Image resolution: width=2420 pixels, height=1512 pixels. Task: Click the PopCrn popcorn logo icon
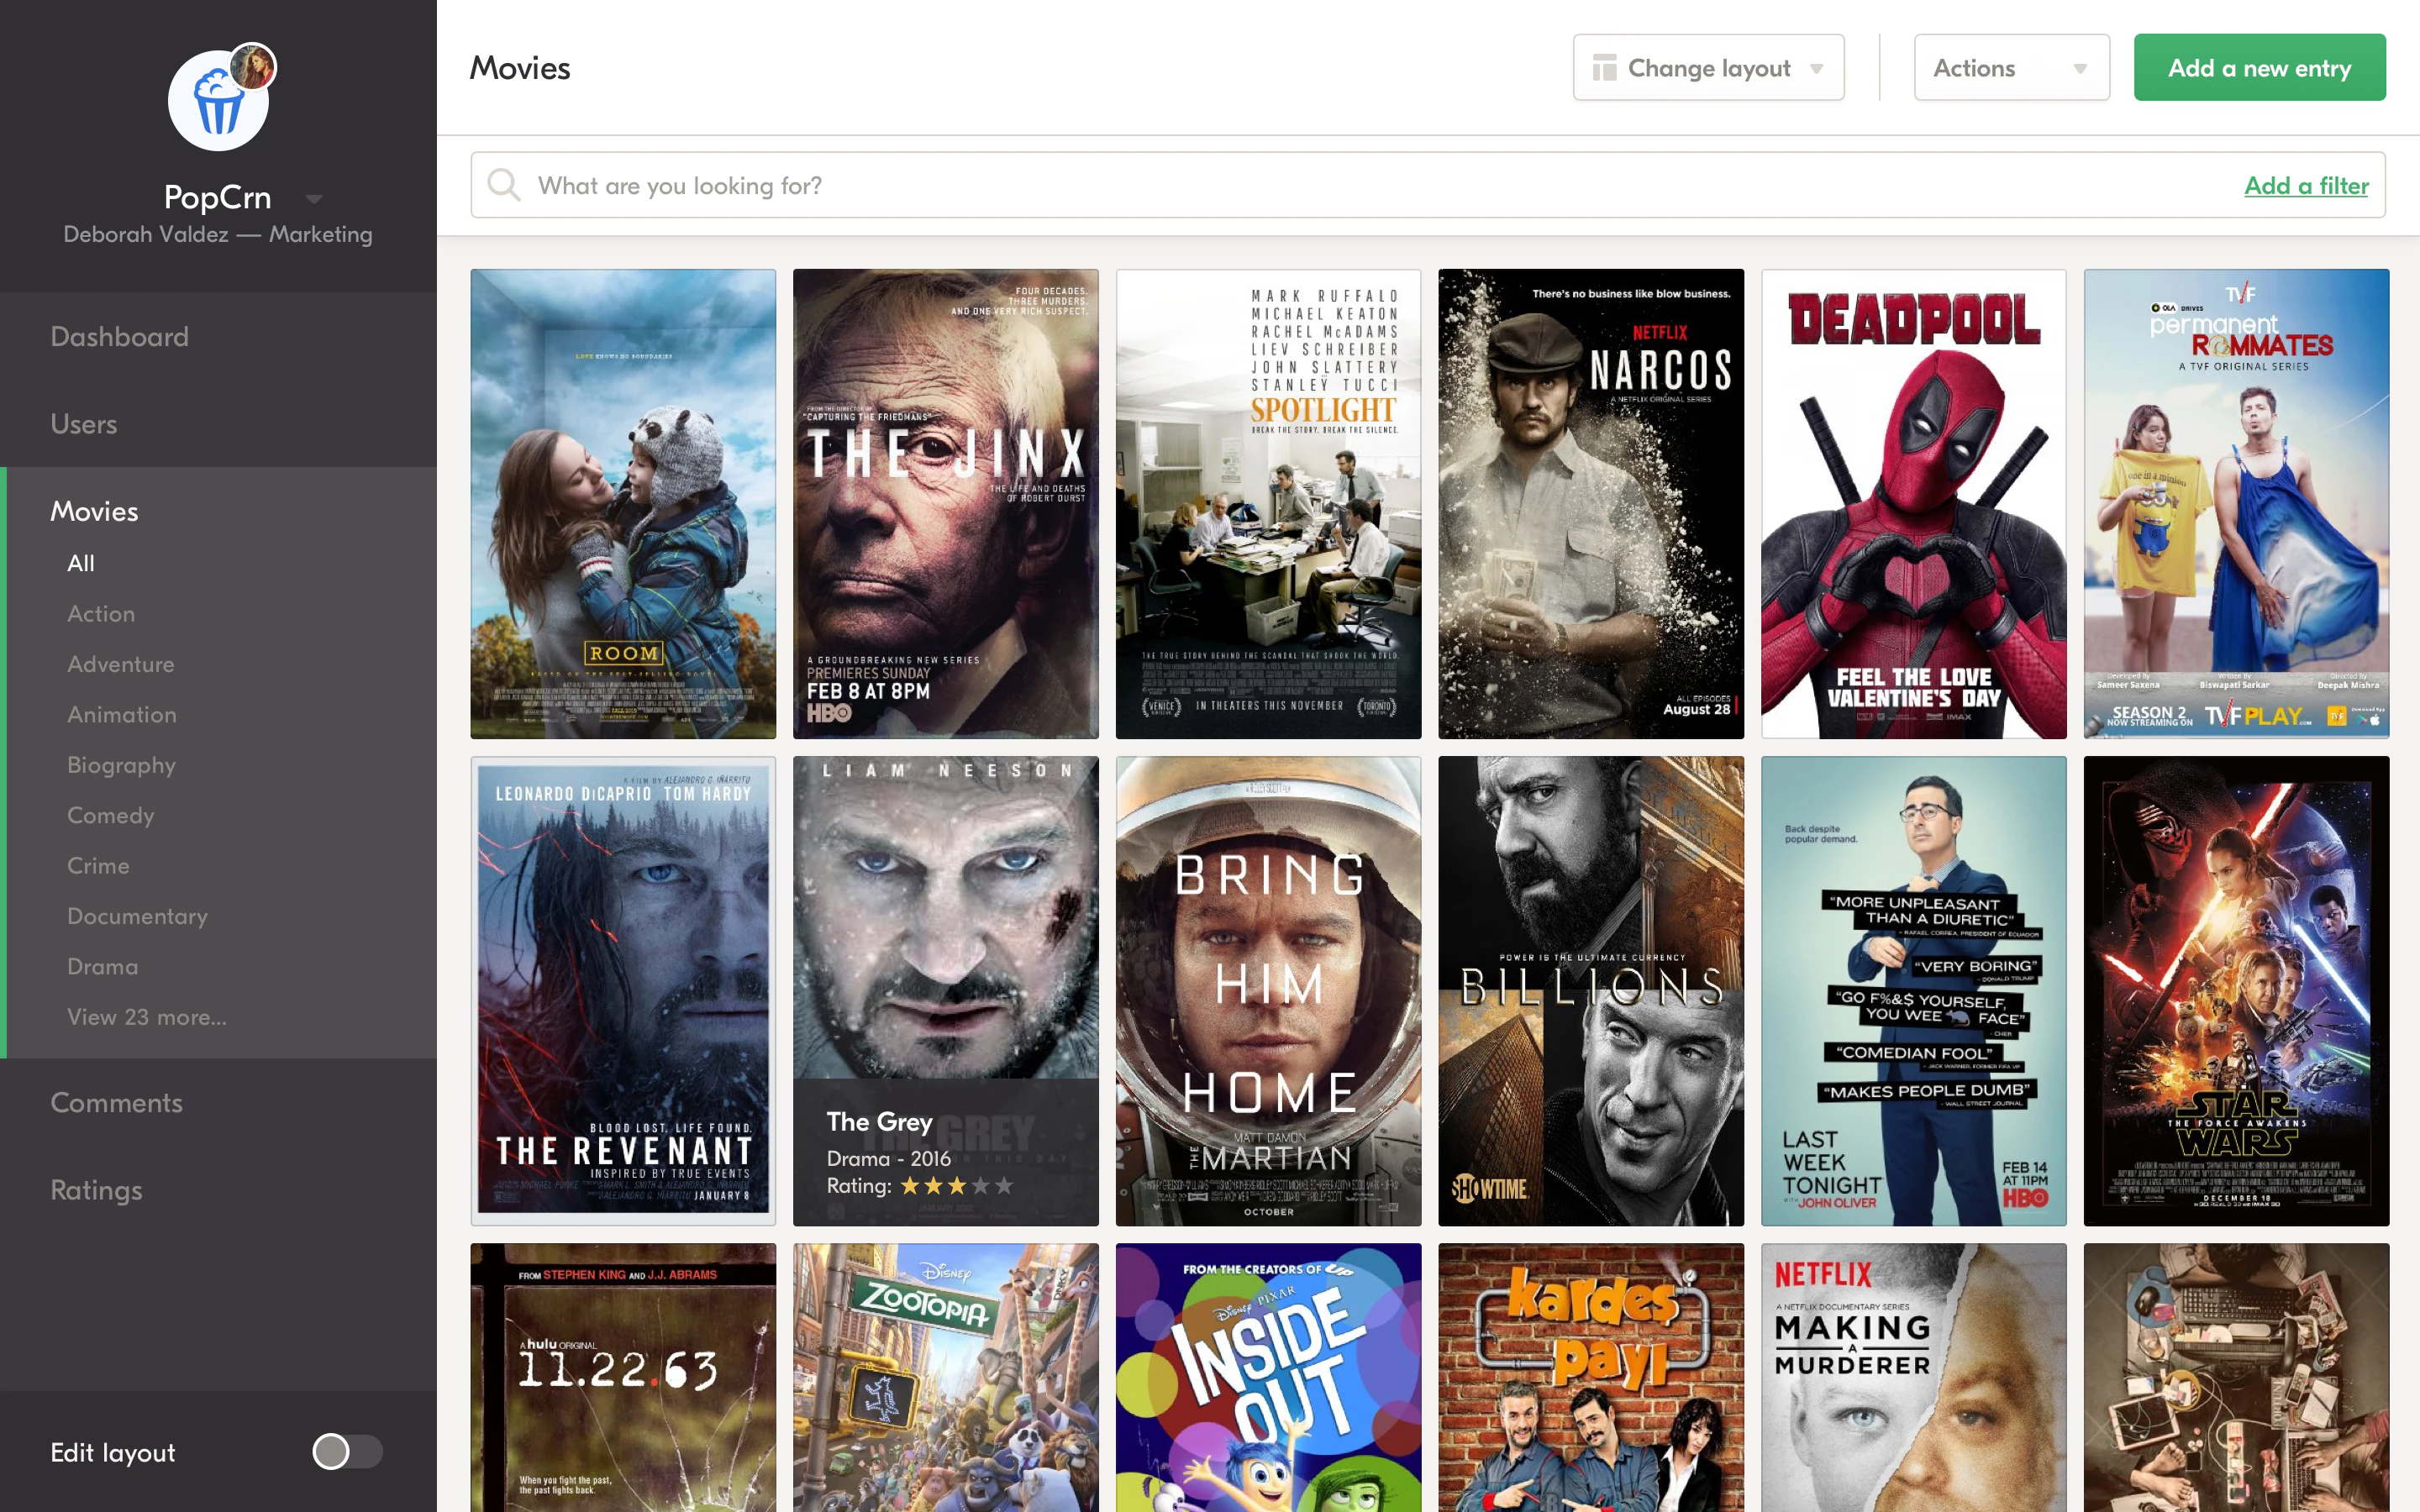[x=216, y=104]
